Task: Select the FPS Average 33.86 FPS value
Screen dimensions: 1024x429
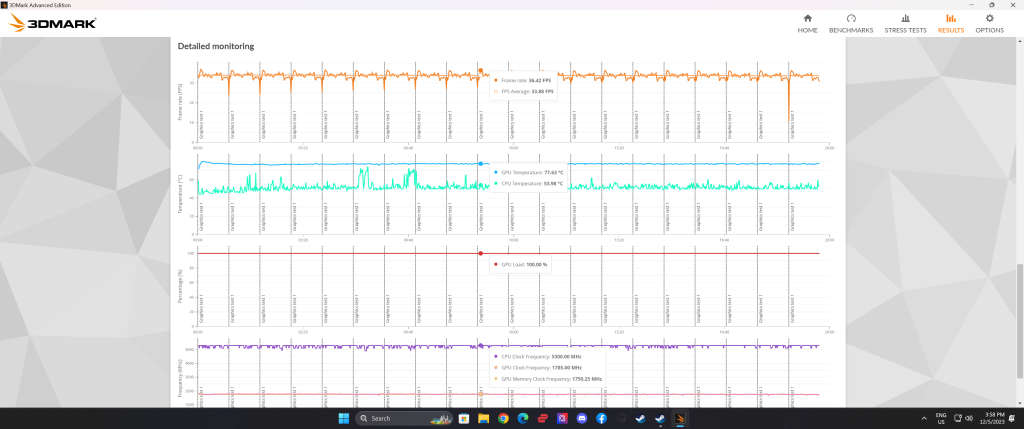Action: click(526, 91)
